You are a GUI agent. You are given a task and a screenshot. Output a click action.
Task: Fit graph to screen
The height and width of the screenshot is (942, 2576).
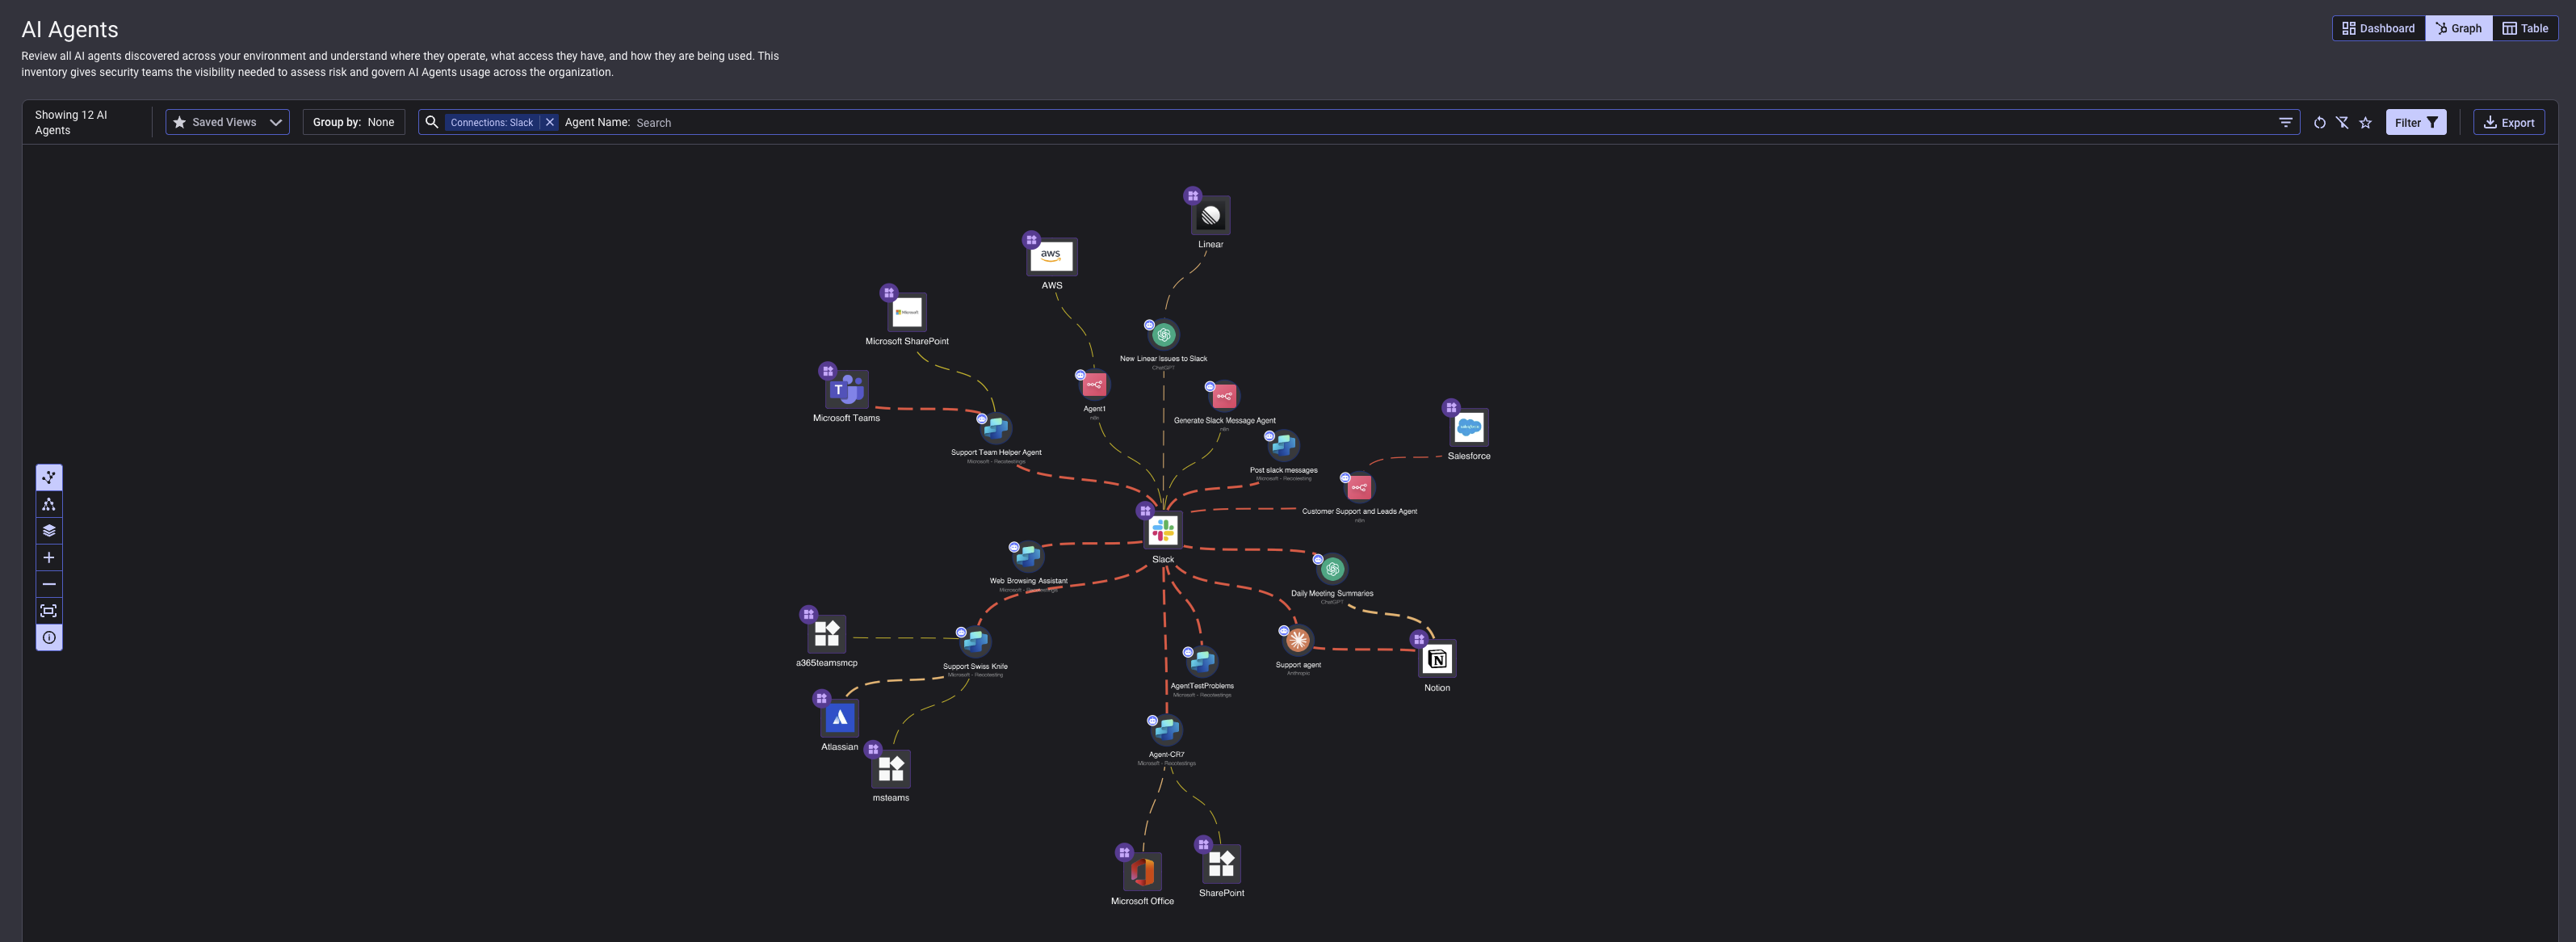pyautogui.click(x=48, y=610)
